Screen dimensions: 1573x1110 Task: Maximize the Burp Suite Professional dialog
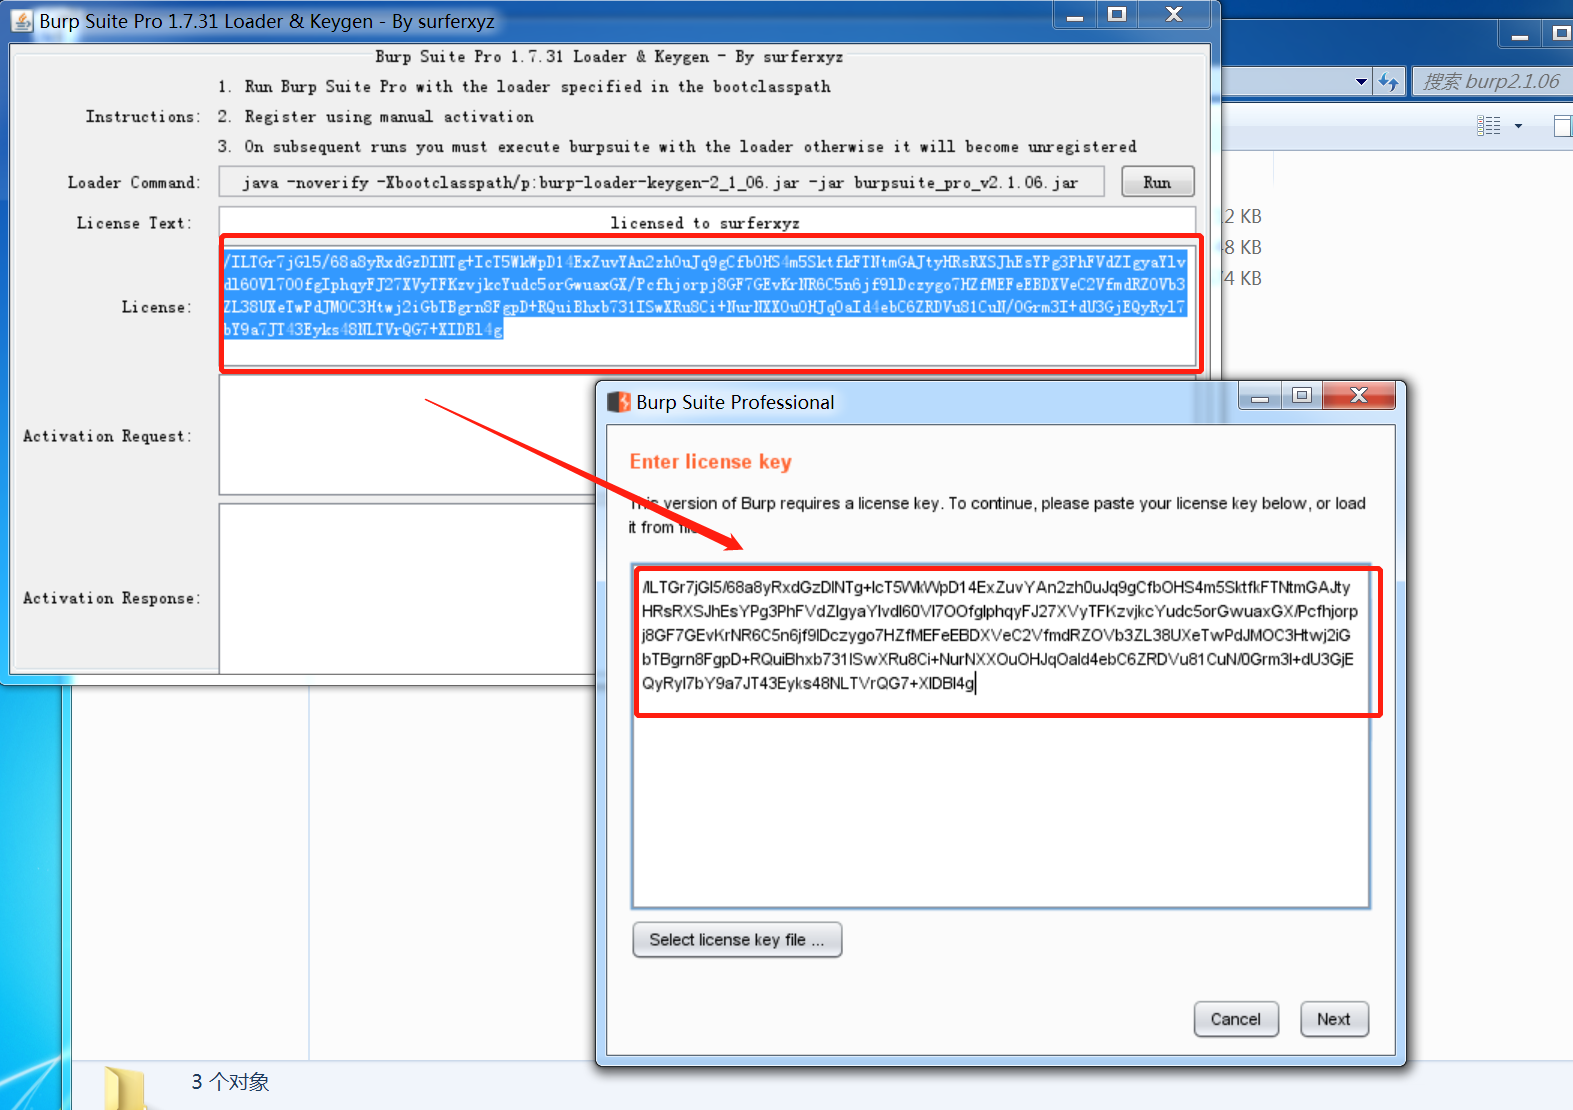(x=1302, y=396)
